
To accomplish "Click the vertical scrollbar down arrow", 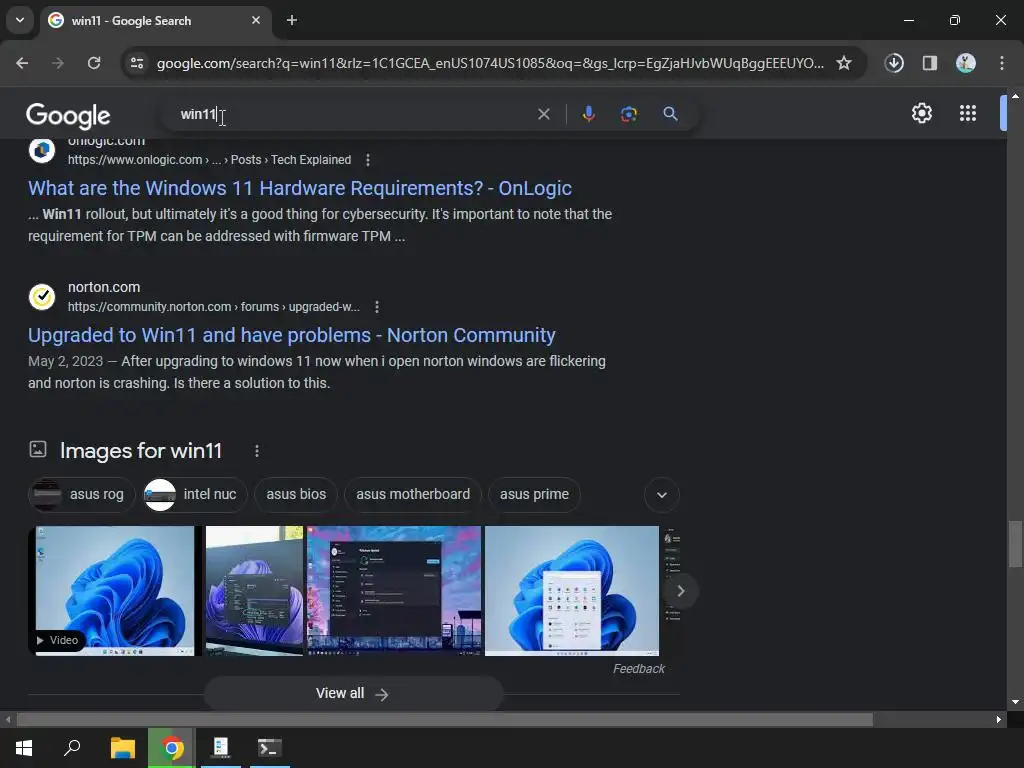I will pos(1015,702).
